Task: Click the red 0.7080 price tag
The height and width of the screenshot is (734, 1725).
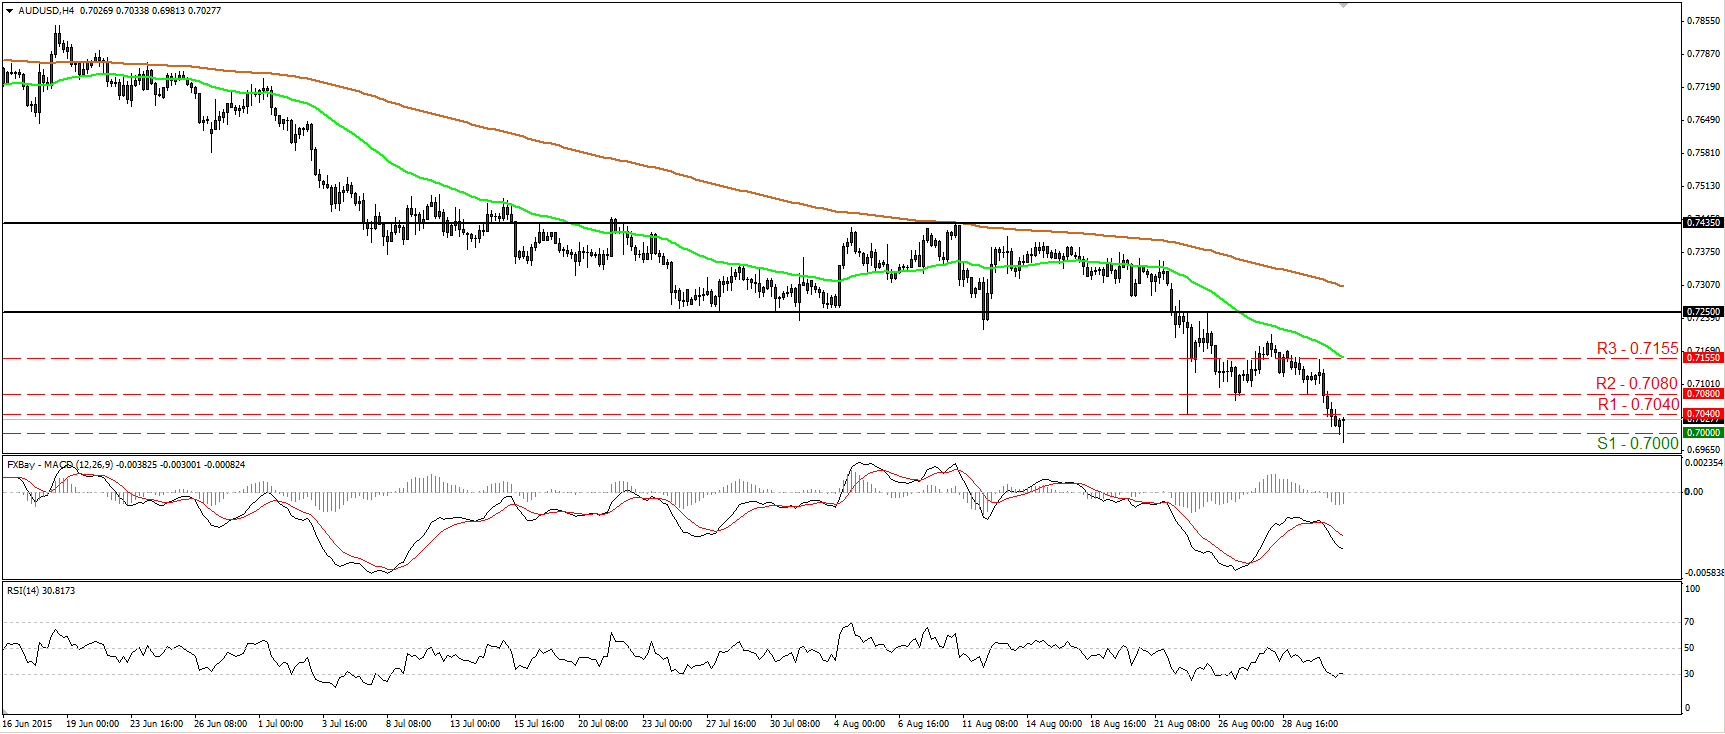Action: coord(1704,394)
